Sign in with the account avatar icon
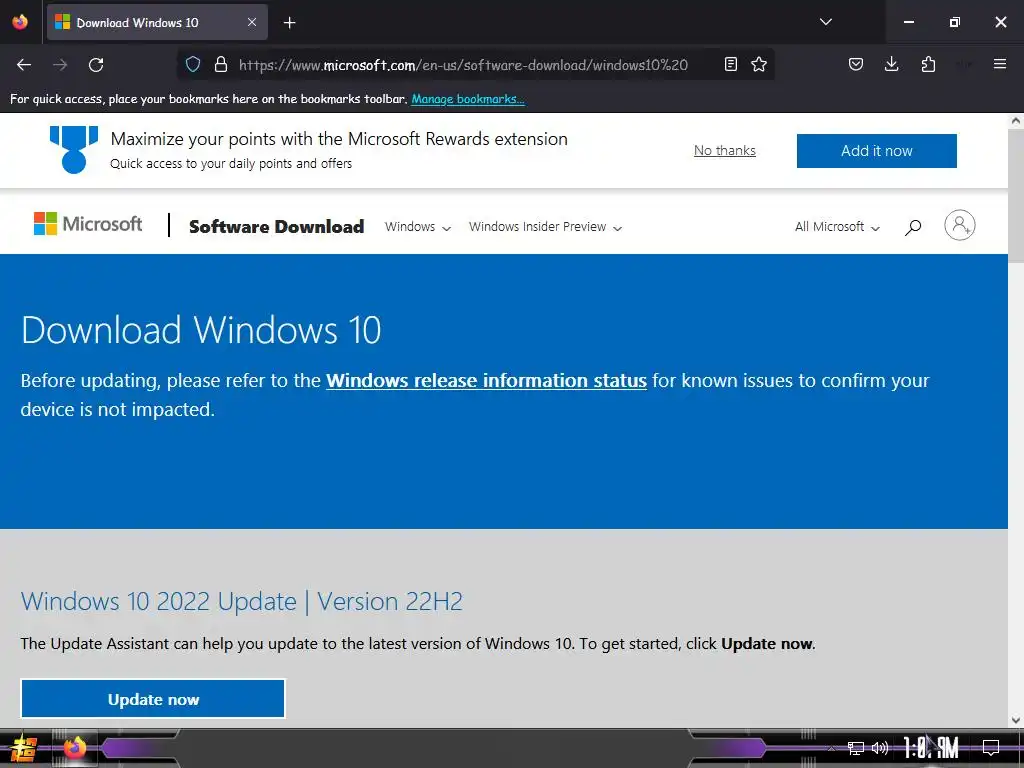 tap(959, 225)
